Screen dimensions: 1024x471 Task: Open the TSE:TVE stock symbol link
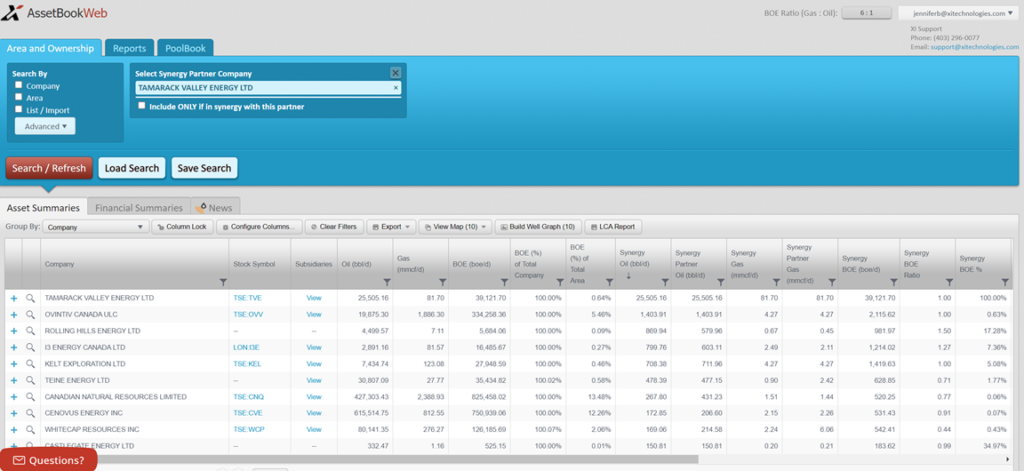pos(248,298)
